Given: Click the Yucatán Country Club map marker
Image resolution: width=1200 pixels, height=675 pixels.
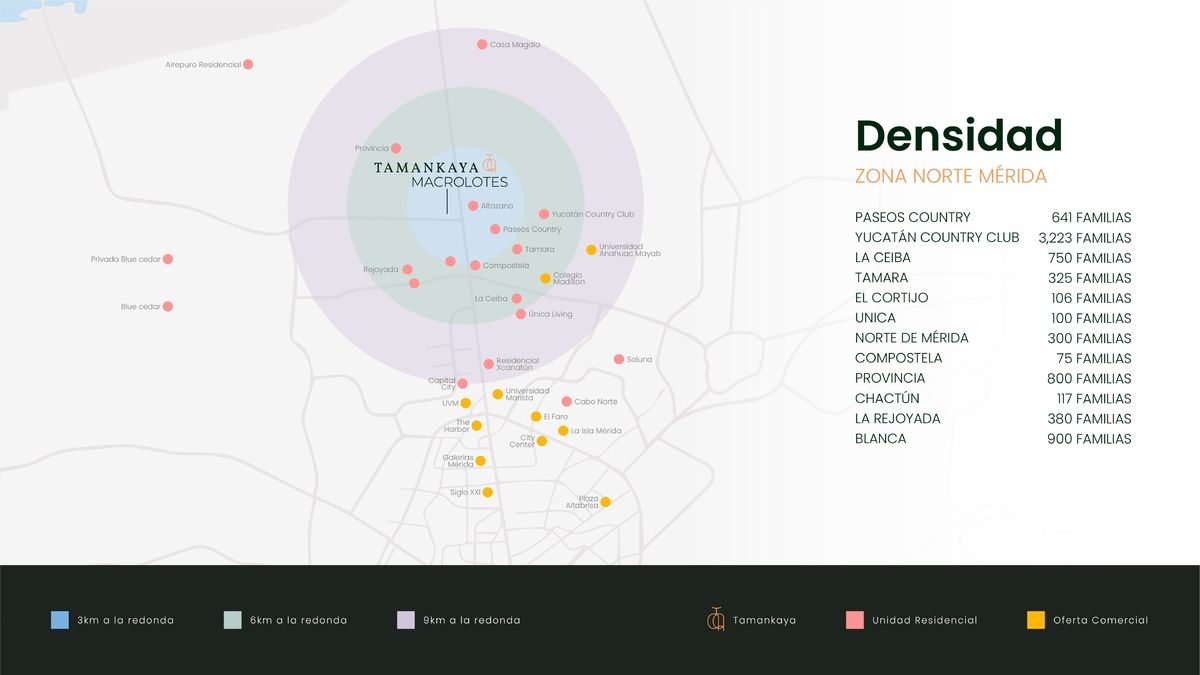Looking at the screenshot, I should [x=544, y=214].
